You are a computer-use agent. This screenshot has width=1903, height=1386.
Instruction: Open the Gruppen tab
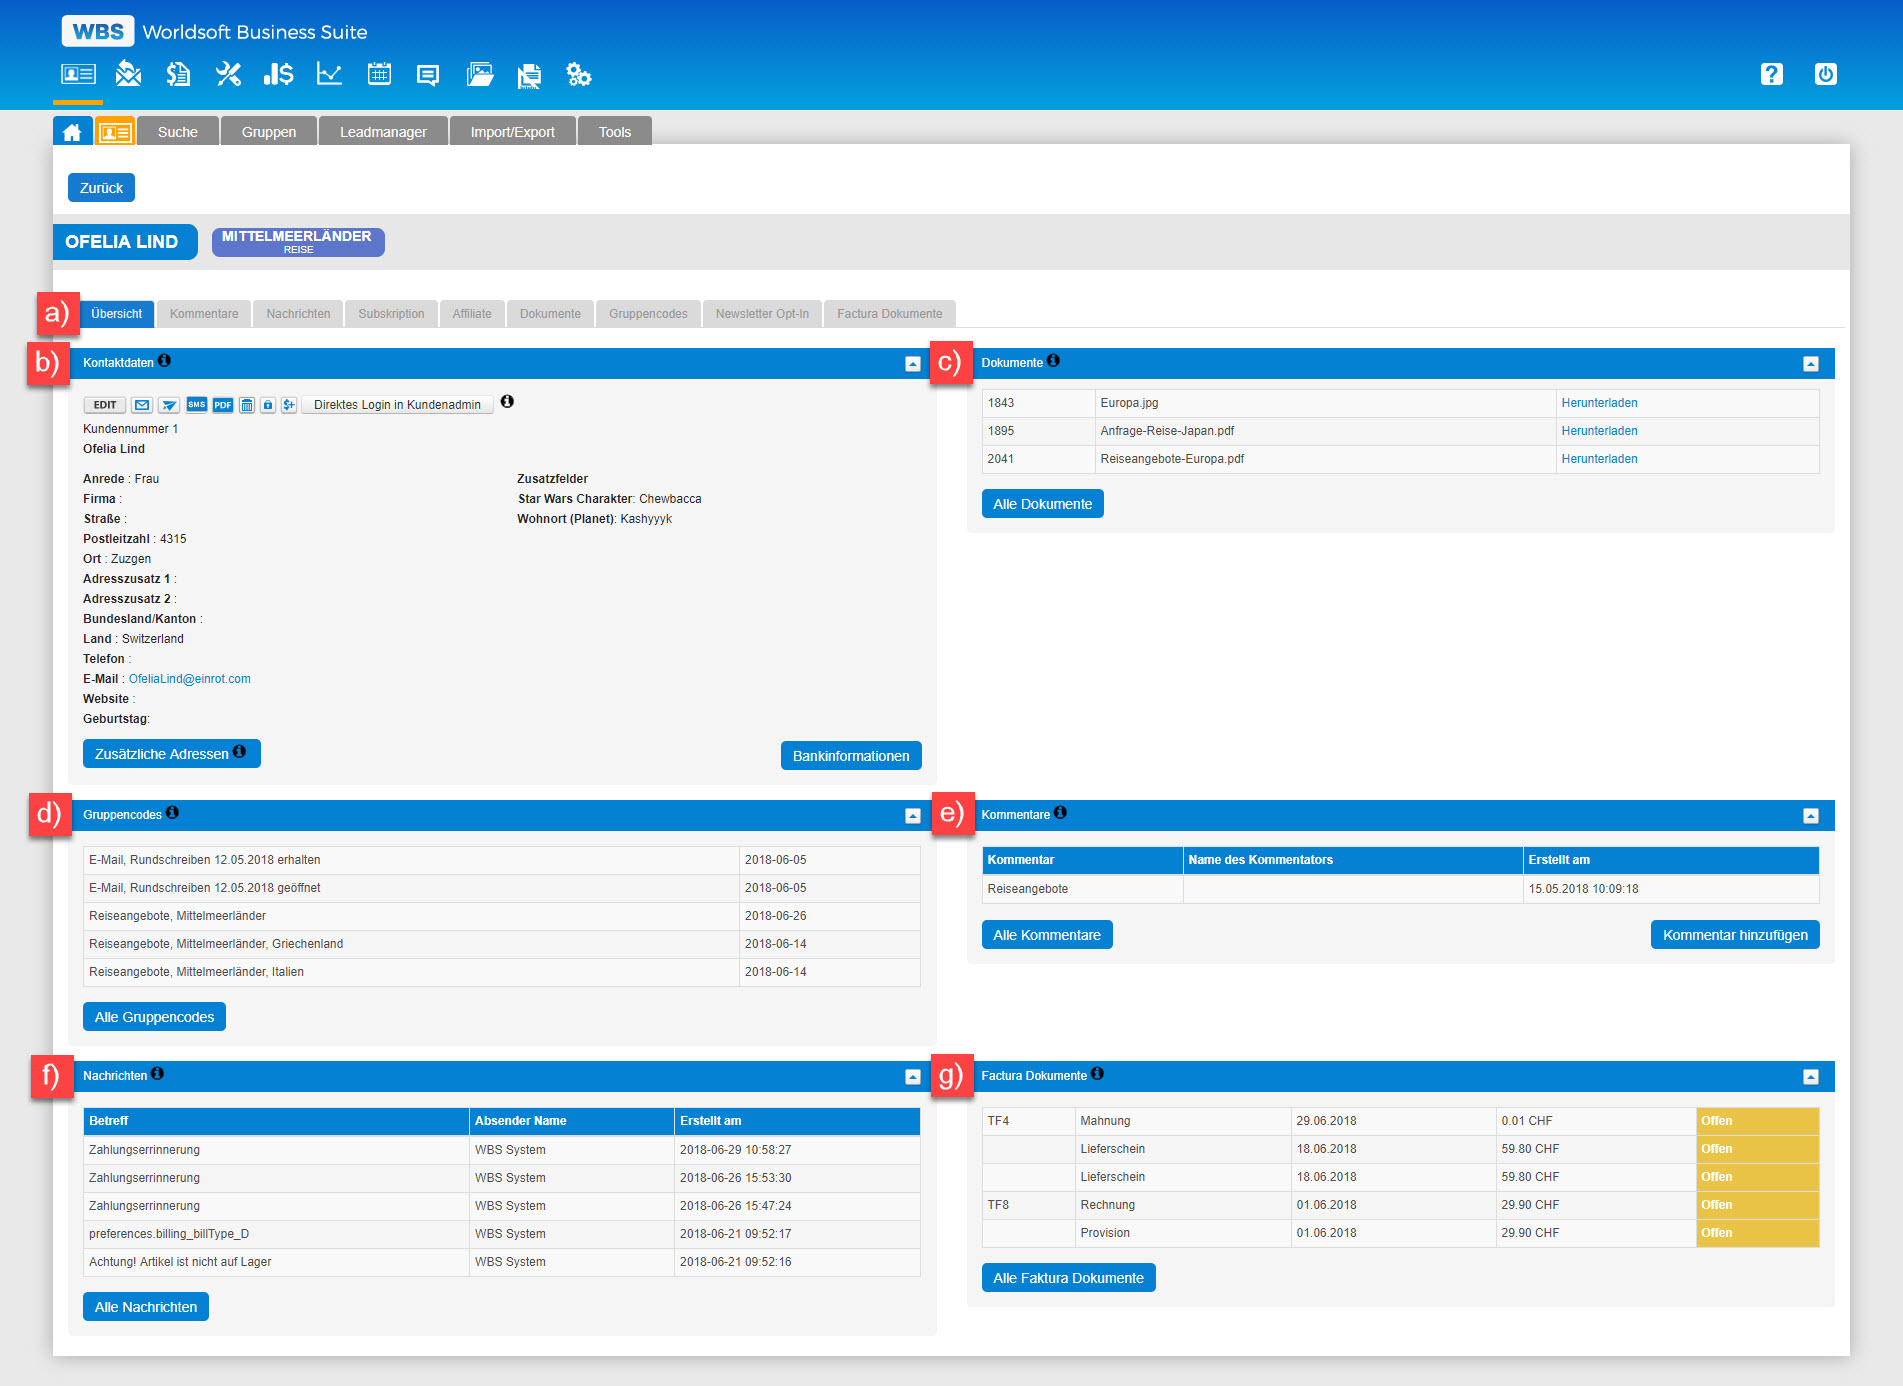(269, 132)
